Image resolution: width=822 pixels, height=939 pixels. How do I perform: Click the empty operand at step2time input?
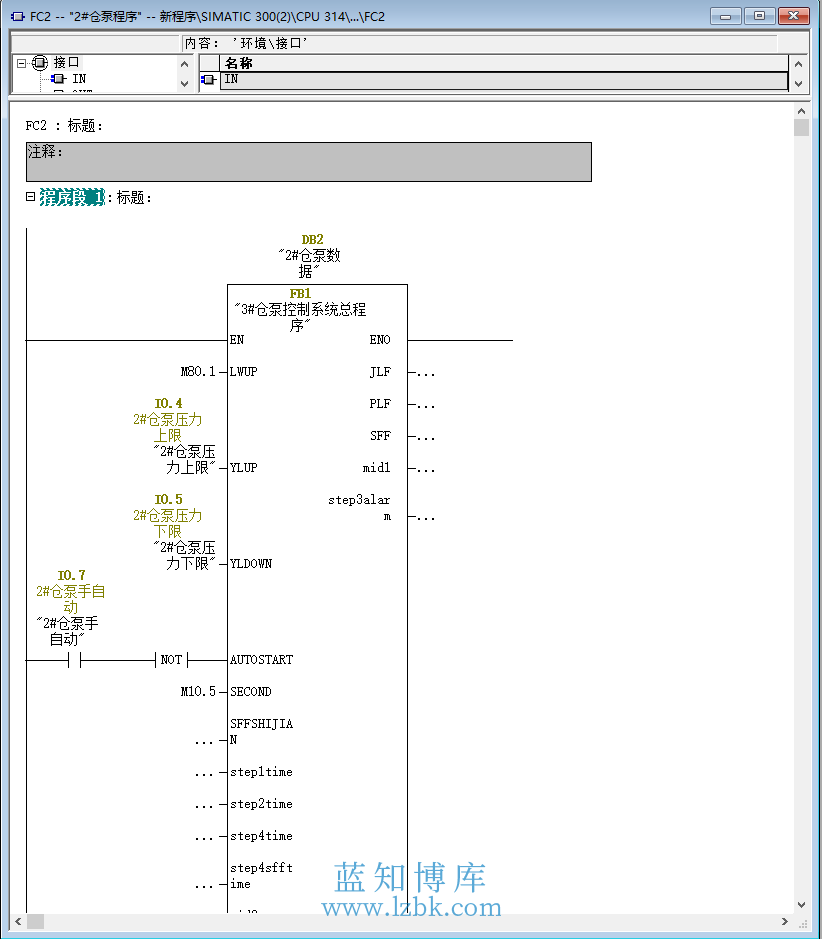coord(204,807)
